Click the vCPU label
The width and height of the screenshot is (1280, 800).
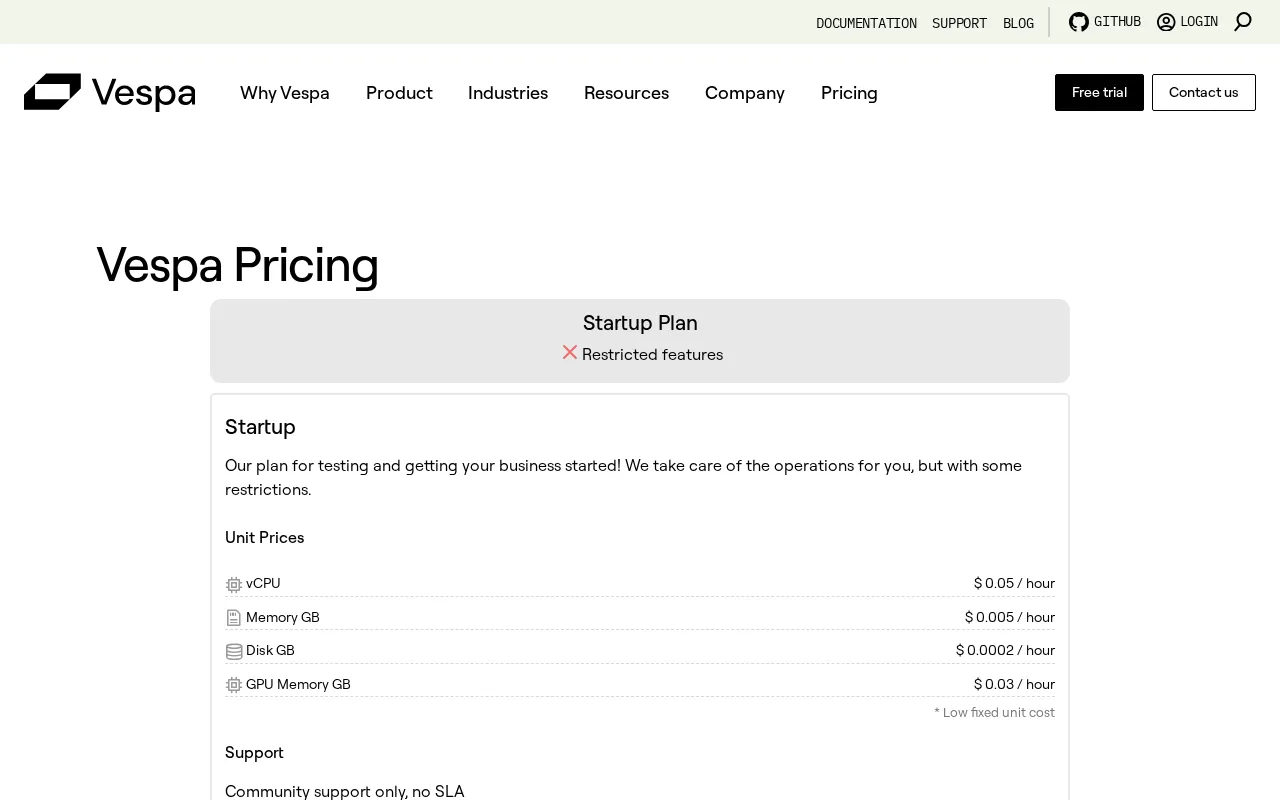click(x=263, y=583)
